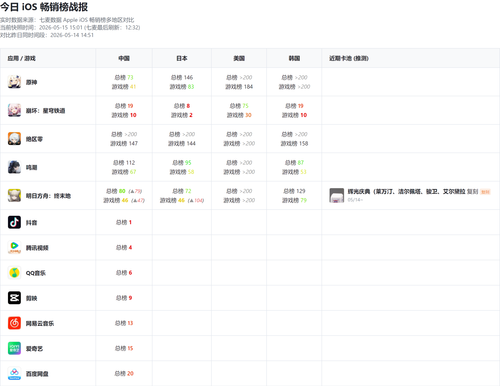Click the 腾讯视频 app icon
The width and height of the screenshot is (500, 386).
click(x=14, y=247)
